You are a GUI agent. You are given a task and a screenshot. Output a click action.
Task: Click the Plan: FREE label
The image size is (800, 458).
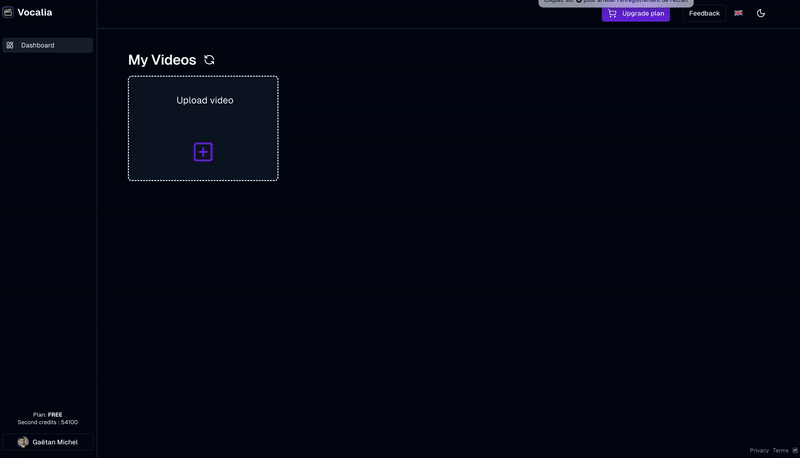tap(47, 414)
